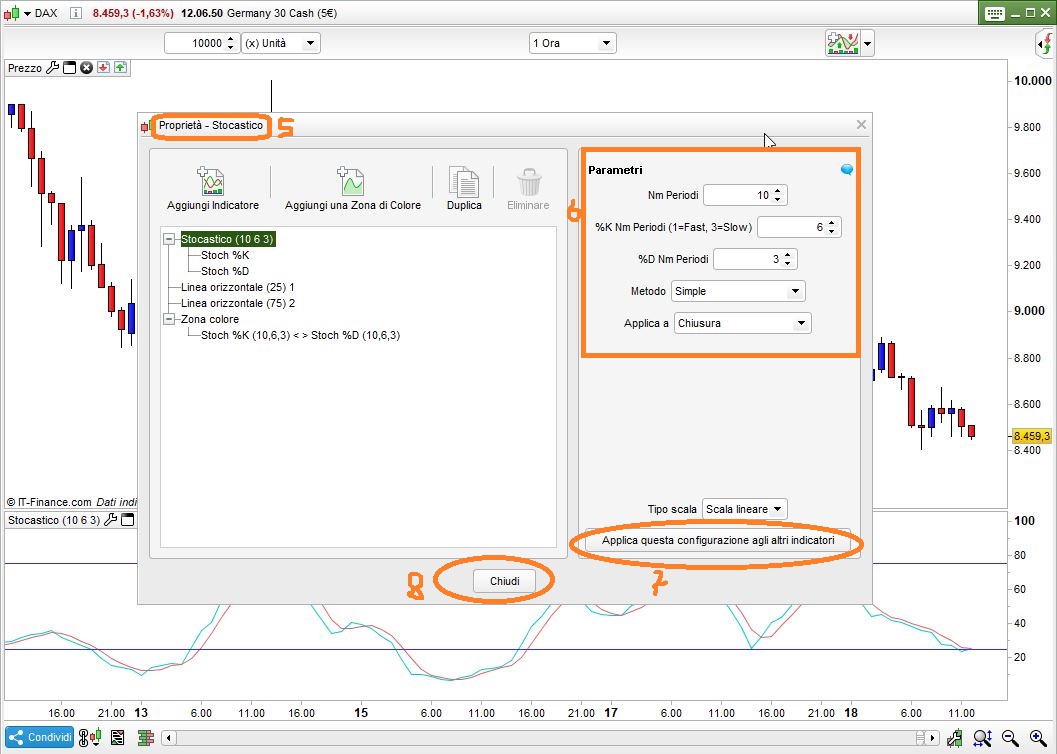This screenshot has width=1057, height=754.
Task: Select Zona colore tree item
Action: [x=210, y=319]
